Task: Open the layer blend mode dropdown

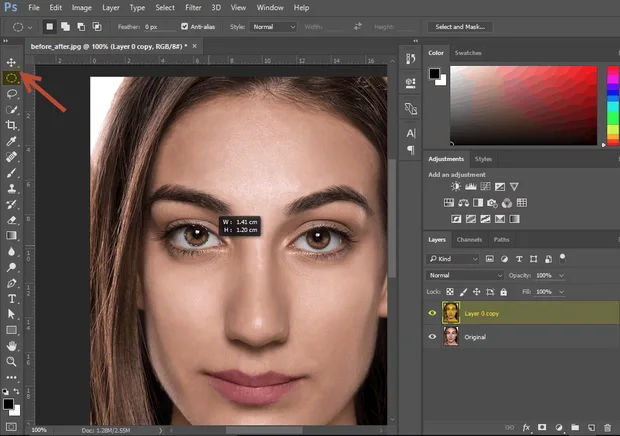Action: (x=464, y=275)
